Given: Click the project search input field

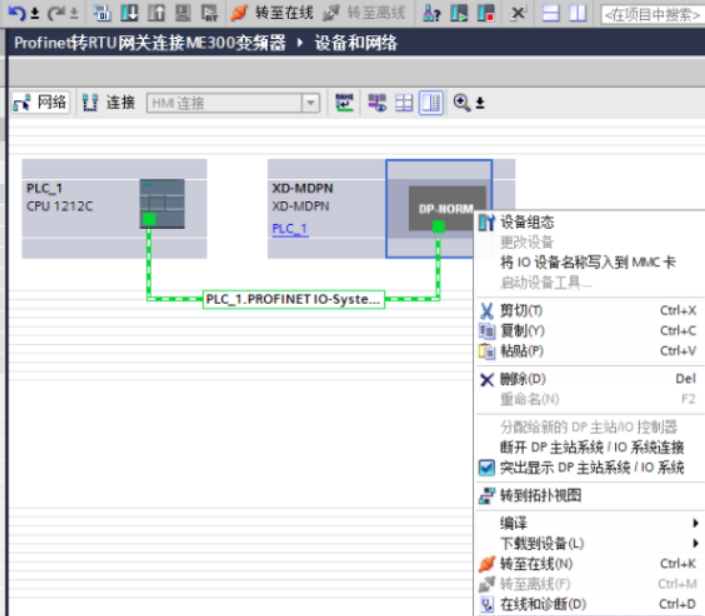Looking at the screenshot, I should point(650,15).
